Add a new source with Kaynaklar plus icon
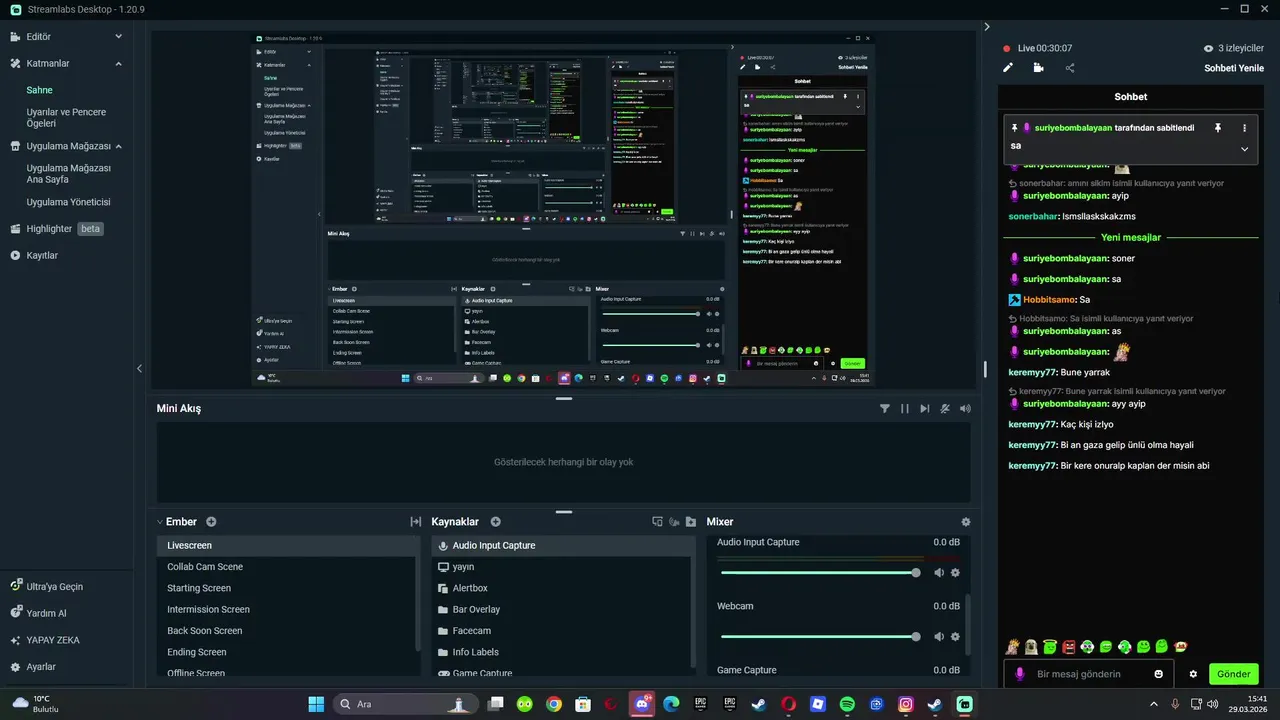Screen dimensions: 1280x720 [496, 522]
